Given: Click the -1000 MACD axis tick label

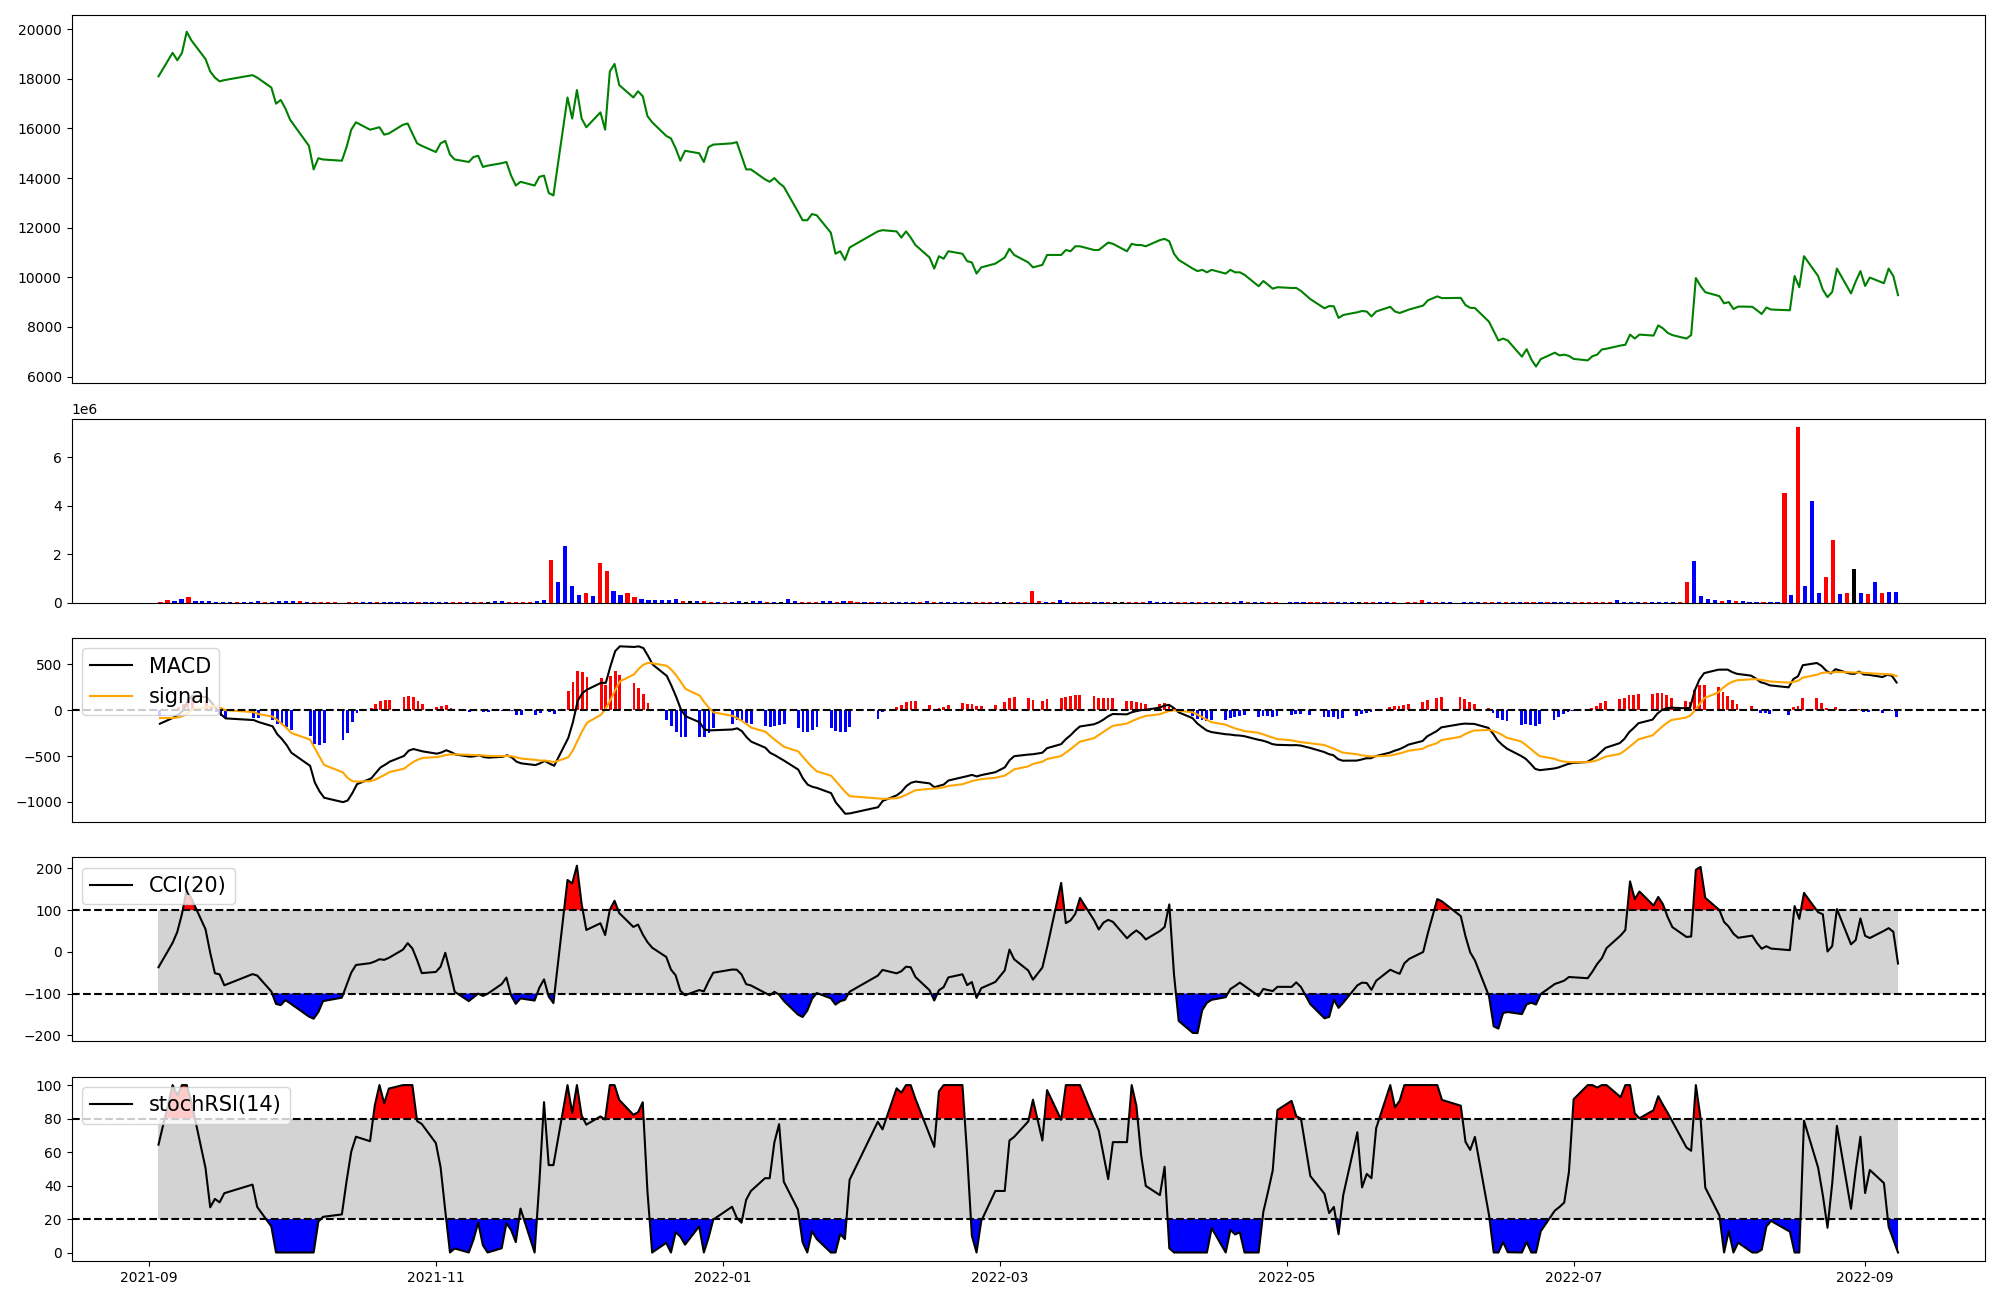Looking at the screenshot, I should [39, 802].
